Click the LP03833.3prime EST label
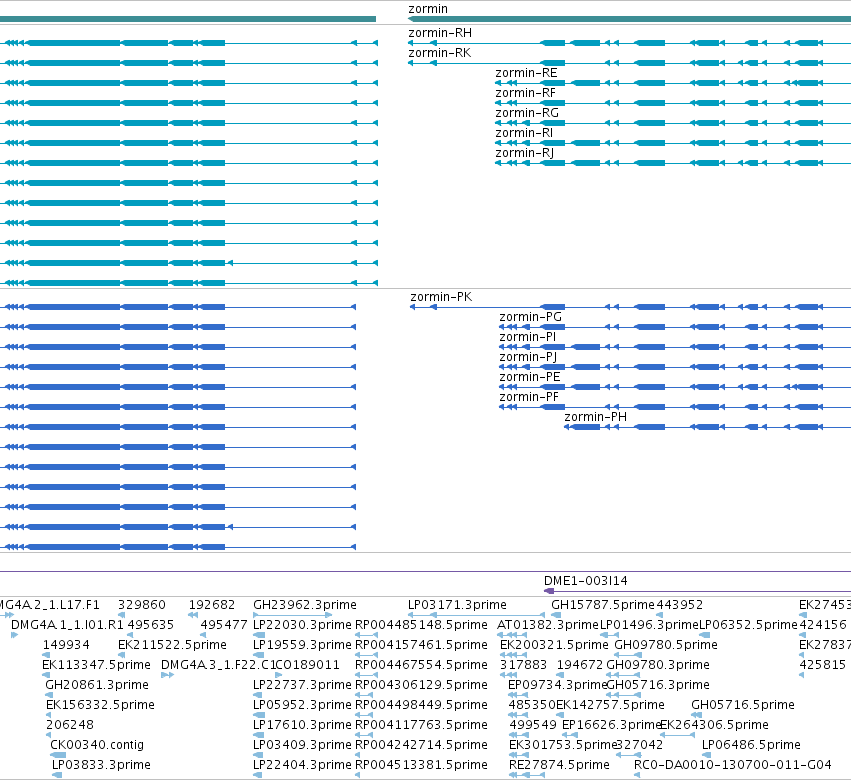The height and width of the screenshot is (780, 851). 101,765
